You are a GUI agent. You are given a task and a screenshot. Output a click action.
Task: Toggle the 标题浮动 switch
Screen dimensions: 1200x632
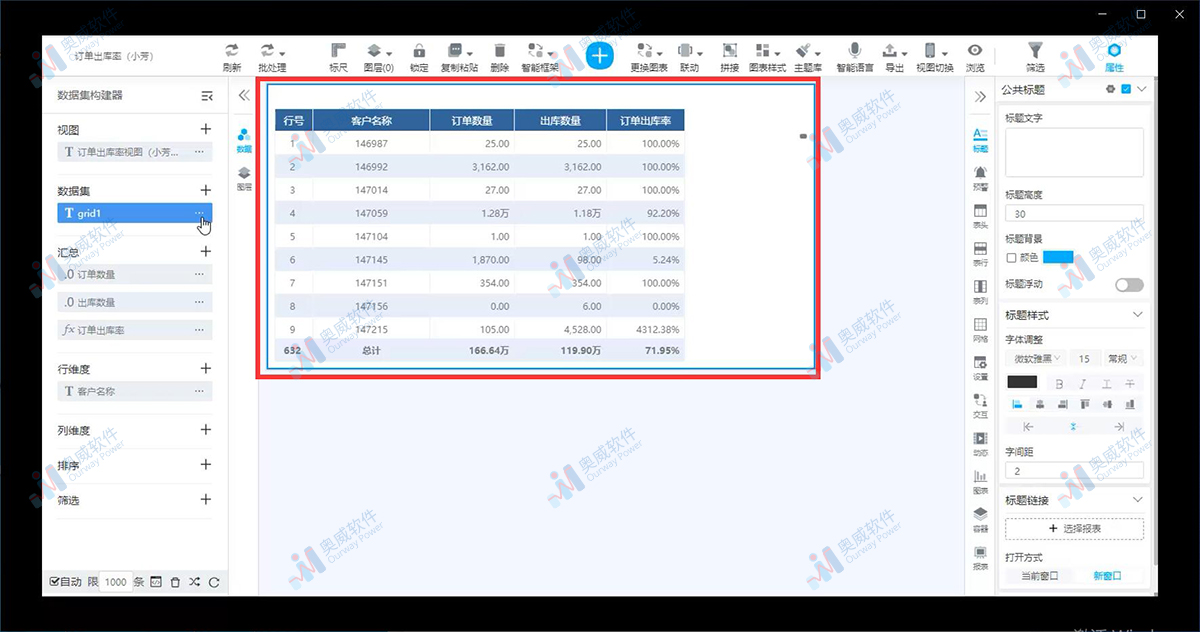[1129, 285]
